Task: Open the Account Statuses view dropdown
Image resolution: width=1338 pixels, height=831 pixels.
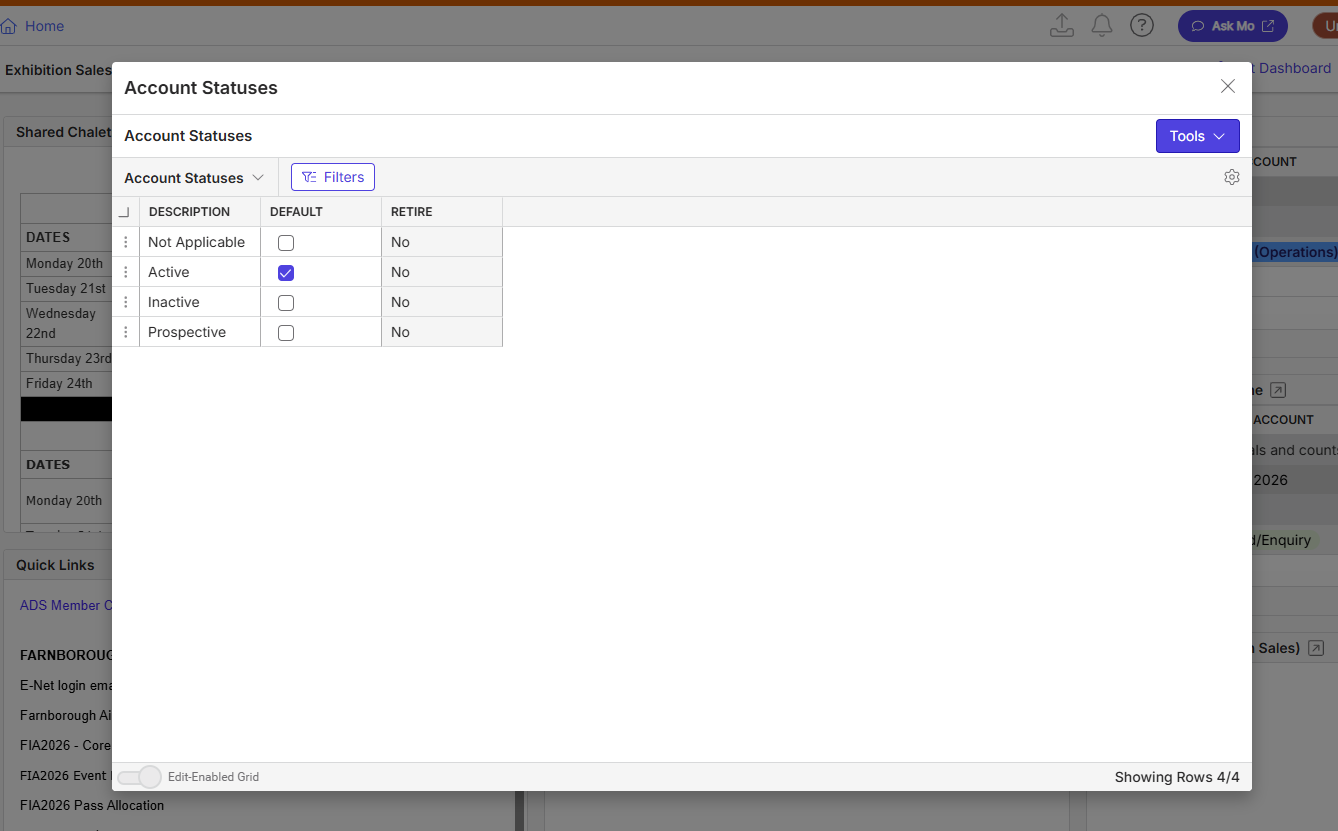Action: (194, 178)
